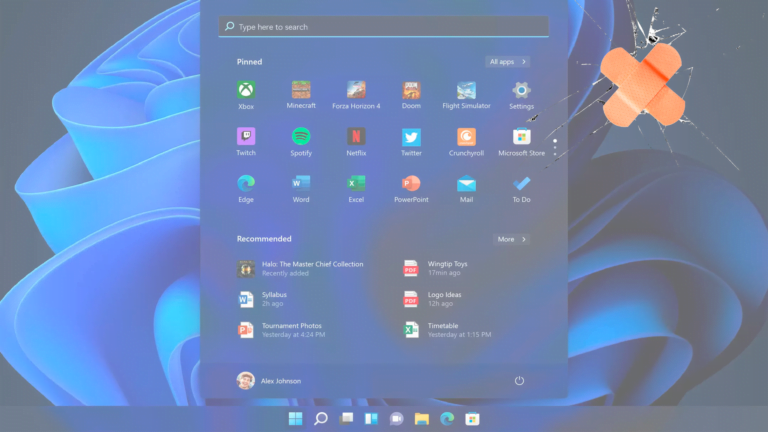This screenshot has height=432, width=768.
Task: Launch Edge from the pinned section
Action: click(x=246, y=189)
